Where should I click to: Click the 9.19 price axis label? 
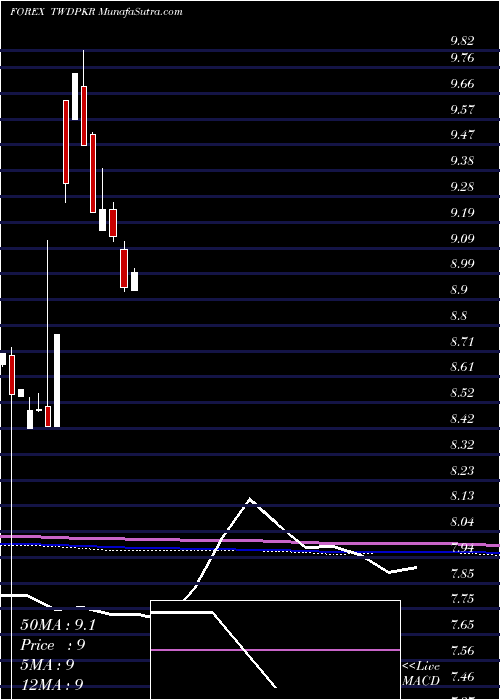462,212
